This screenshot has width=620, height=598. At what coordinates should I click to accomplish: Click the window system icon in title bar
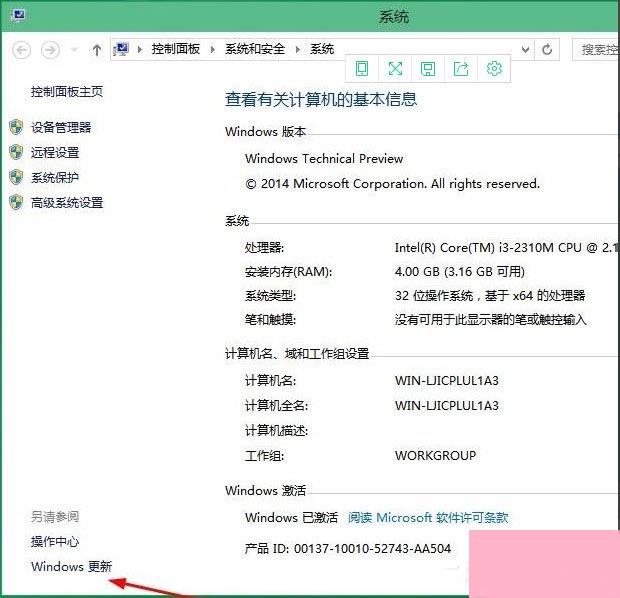point(18,15)
